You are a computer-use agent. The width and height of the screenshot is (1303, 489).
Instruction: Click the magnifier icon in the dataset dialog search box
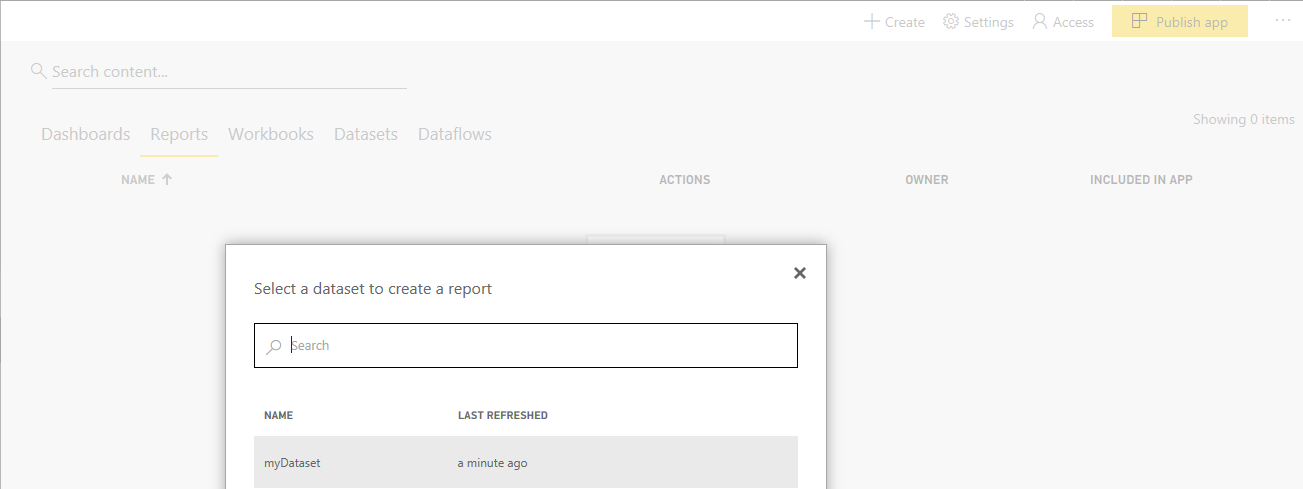pos(274,346)
